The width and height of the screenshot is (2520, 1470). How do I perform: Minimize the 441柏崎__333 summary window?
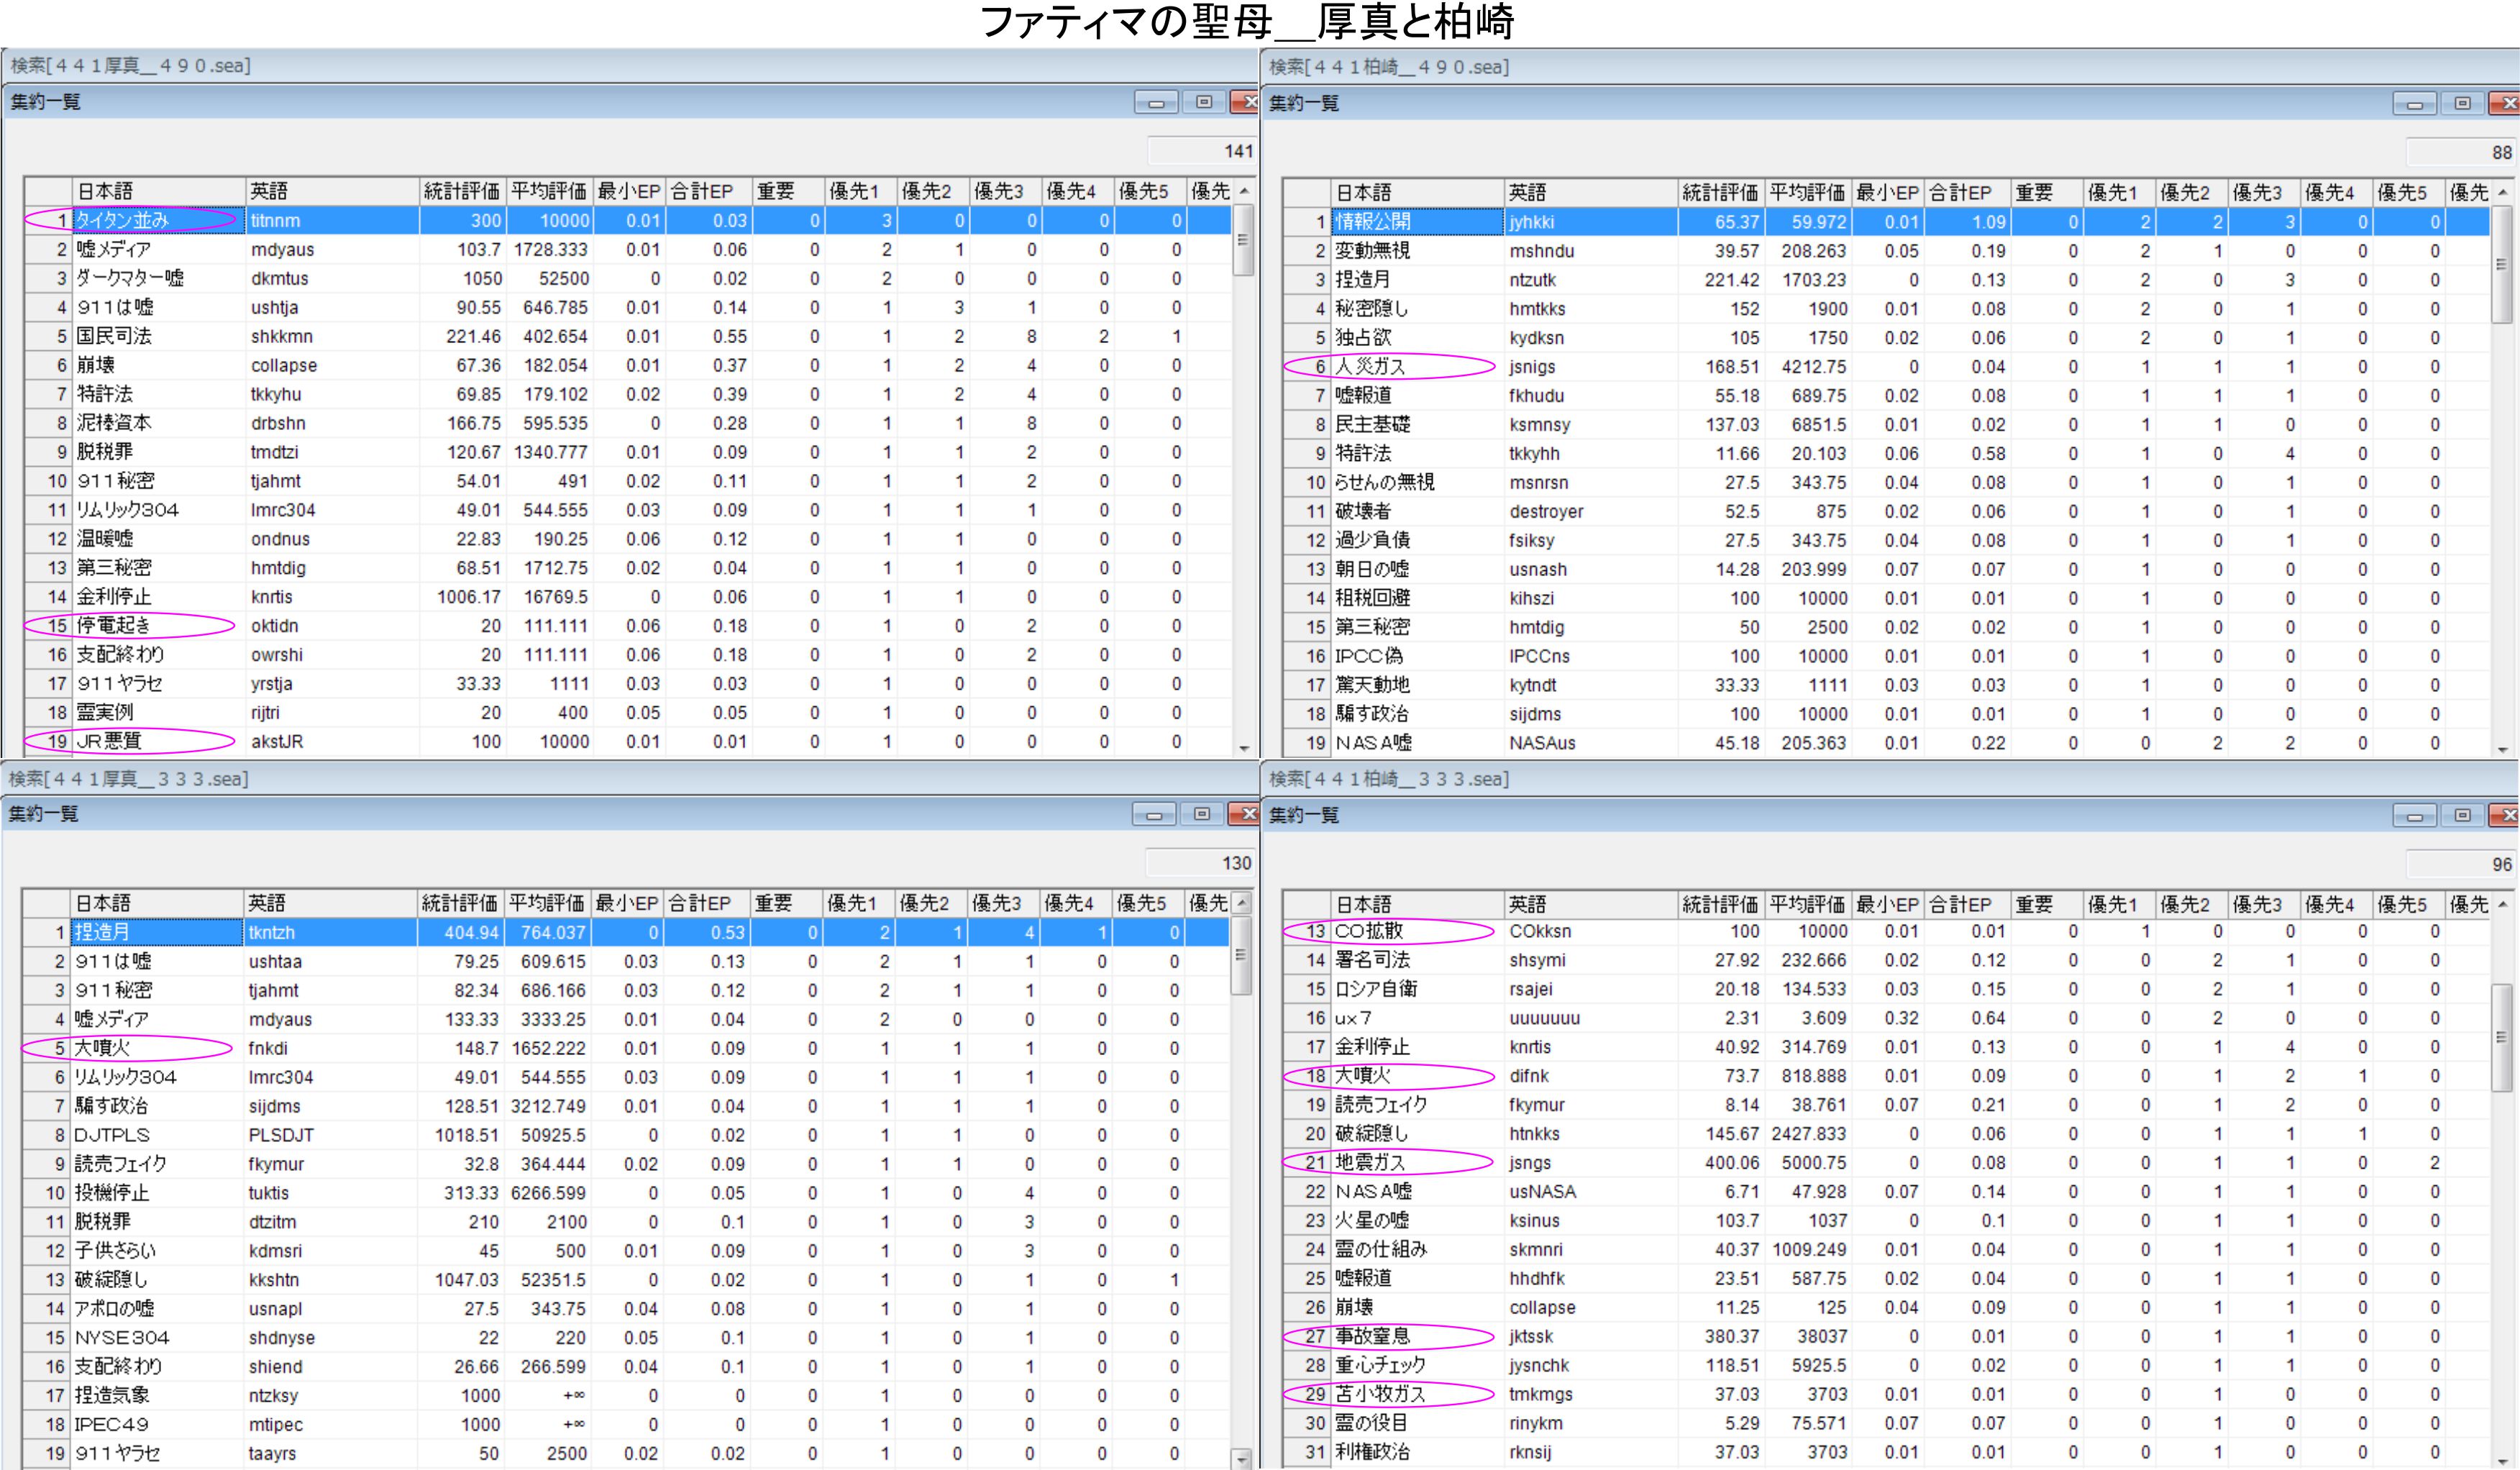[x=2414, y=816]
